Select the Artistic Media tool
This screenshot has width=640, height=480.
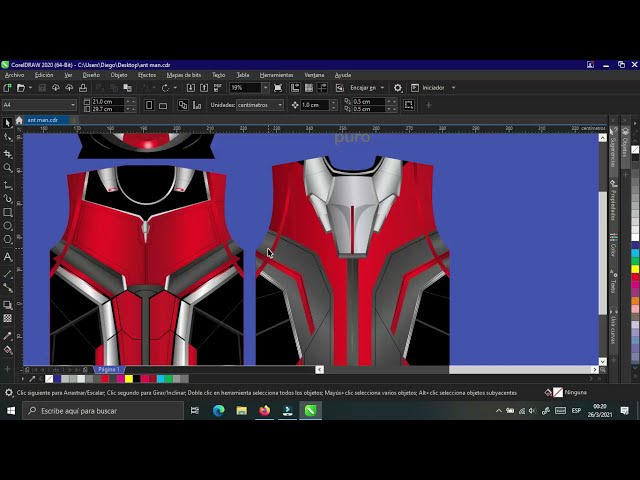(7, 199)
